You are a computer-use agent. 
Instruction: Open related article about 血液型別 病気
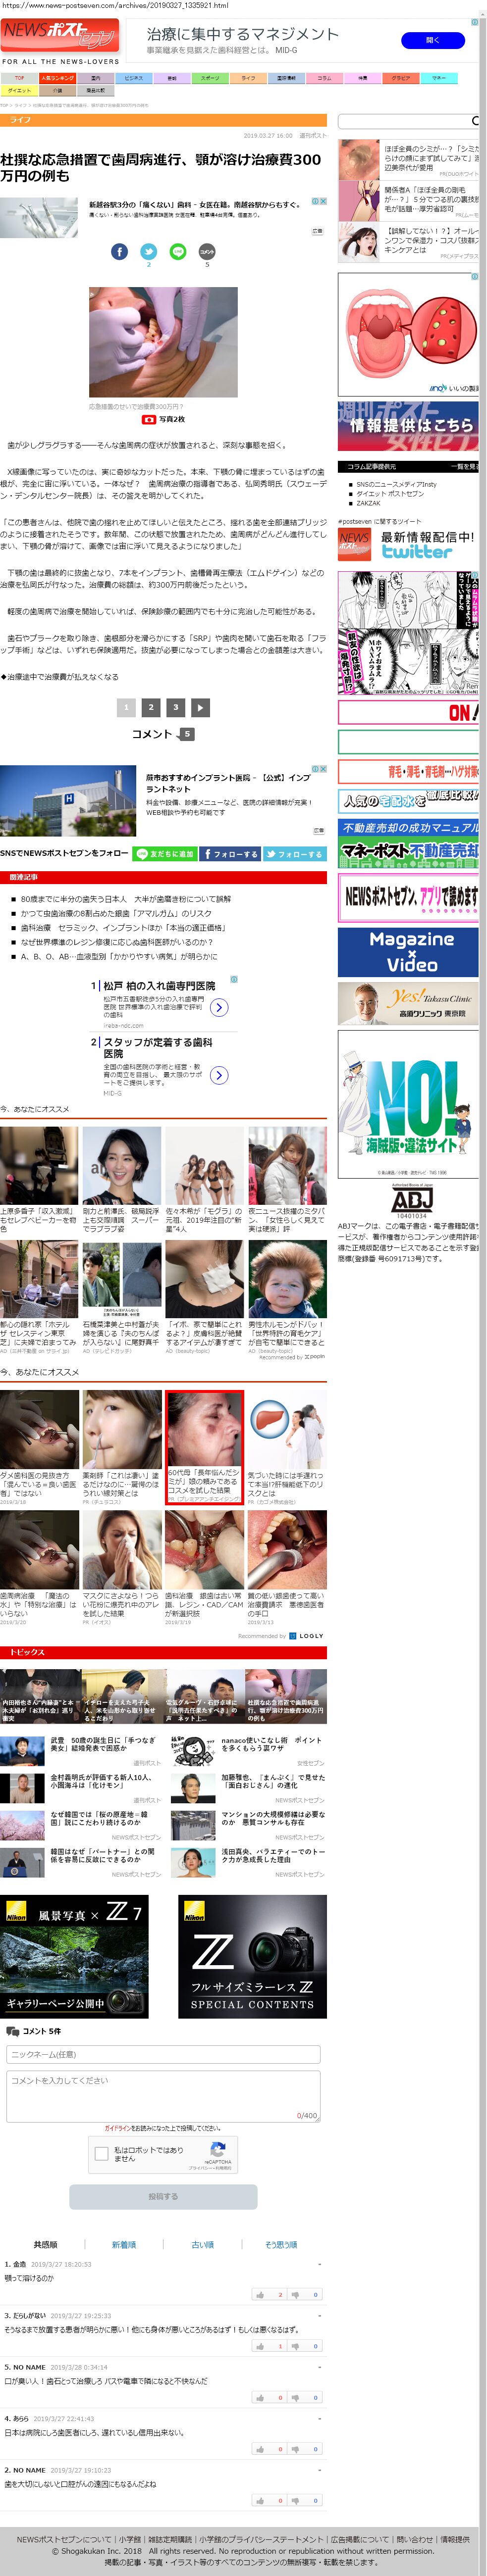118,957
